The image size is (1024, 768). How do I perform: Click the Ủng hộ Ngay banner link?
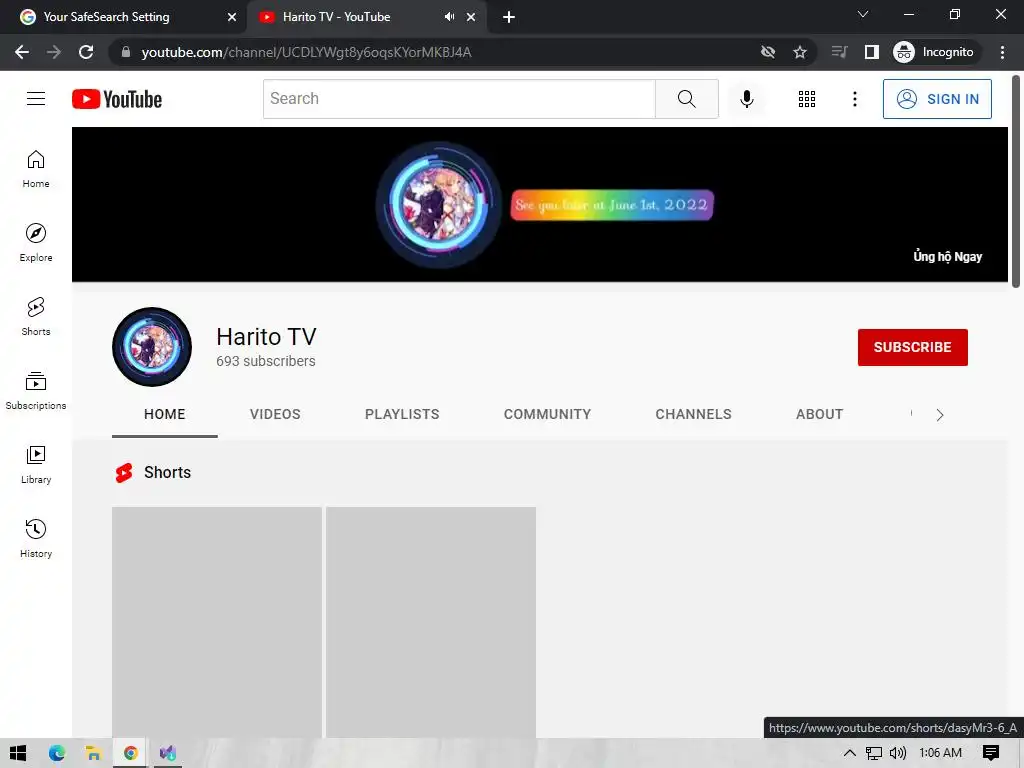tap(948, 257)
